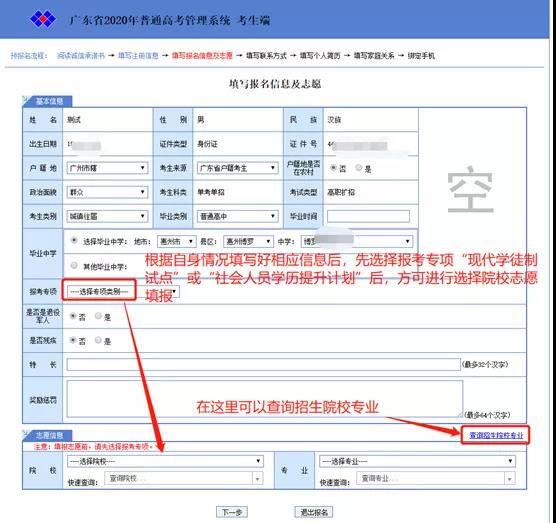The image size is (556, 523).
Task: Open the 选择专业 dropdown
Action: (x=417, y=461)
